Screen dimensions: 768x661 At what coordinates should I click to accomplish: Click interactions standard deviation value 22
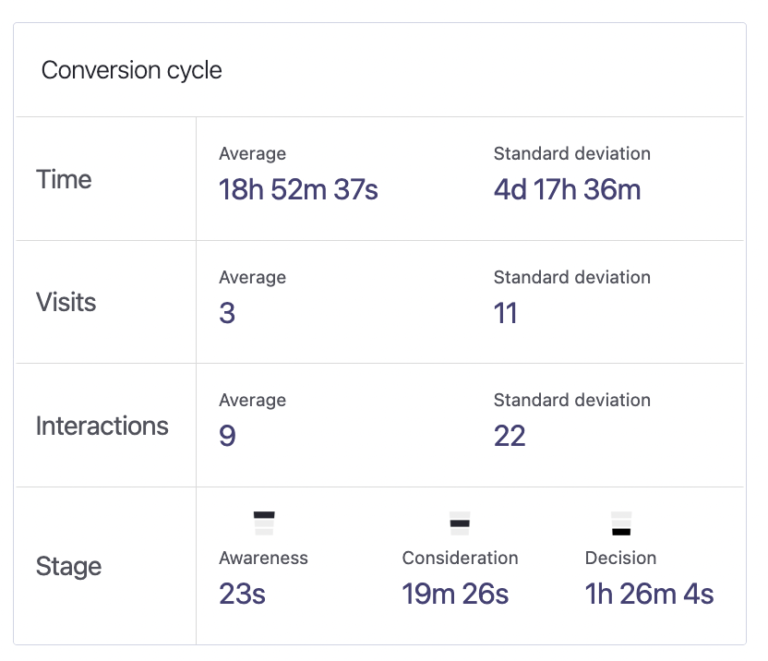tap(509, 436)
